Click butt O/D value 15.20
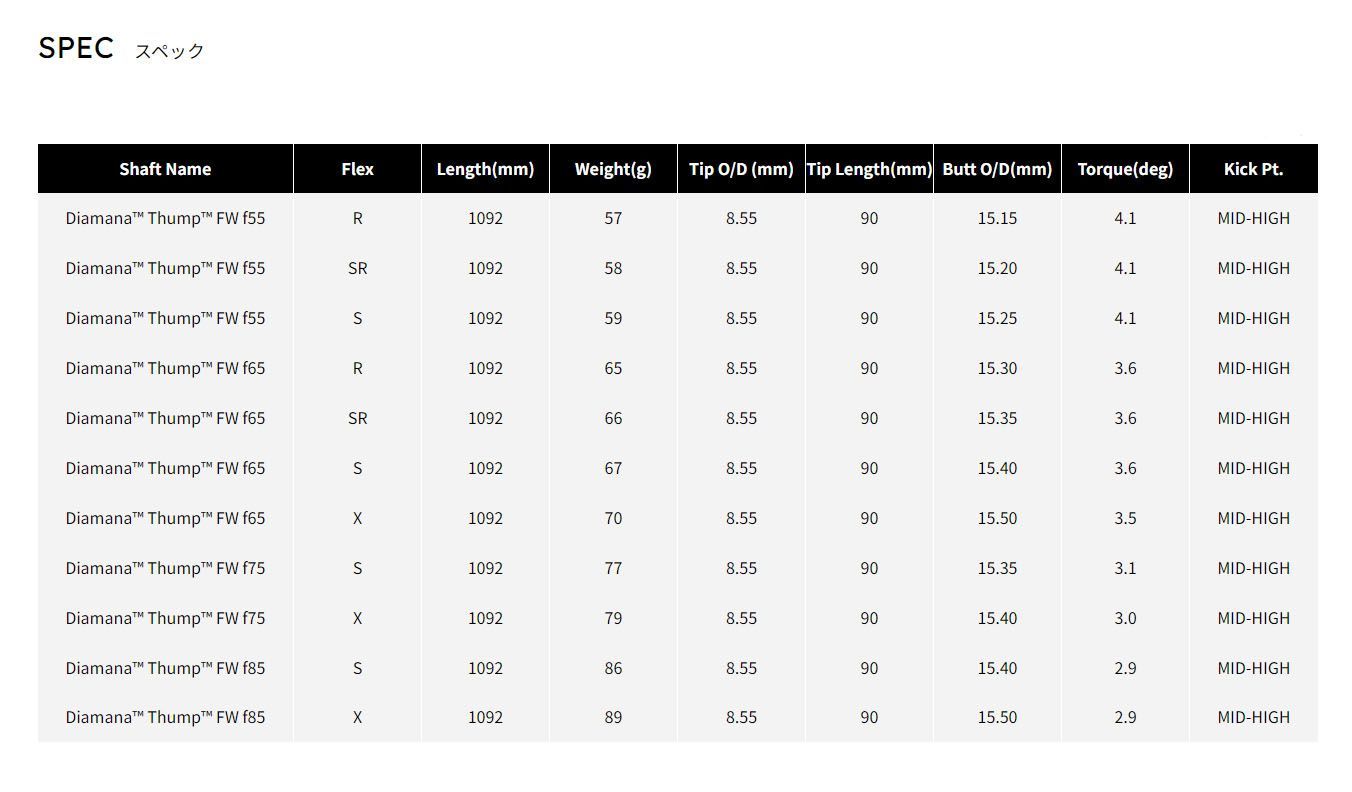 tap(997, 268)
